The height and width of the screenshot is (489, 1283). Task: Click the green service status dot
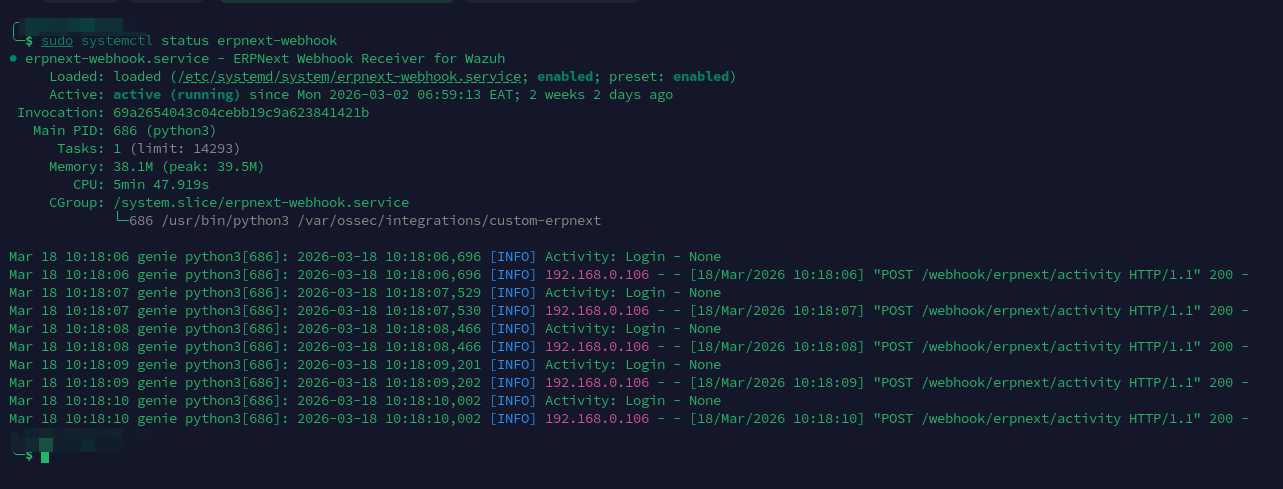click(12, 59)
